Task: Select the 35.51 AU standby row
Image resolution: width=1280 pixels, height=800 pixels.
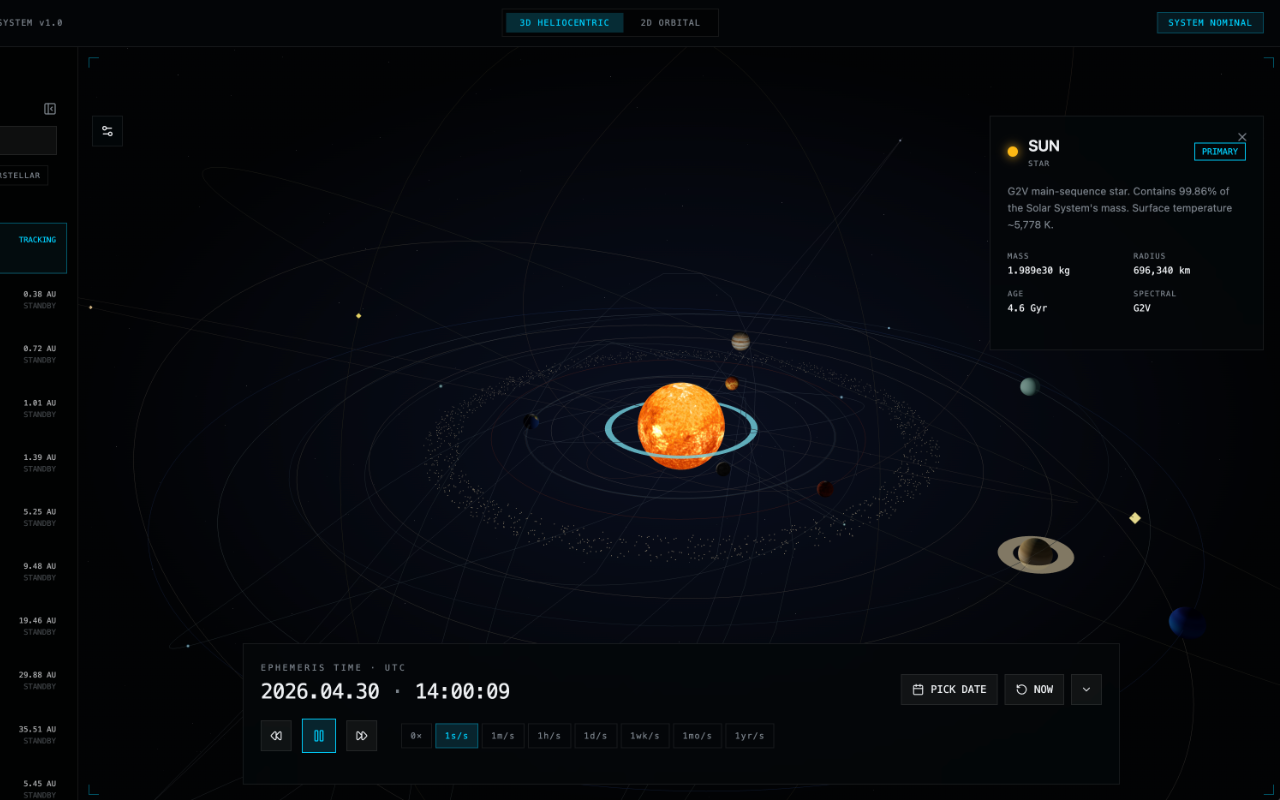Action: click(33, 735)
